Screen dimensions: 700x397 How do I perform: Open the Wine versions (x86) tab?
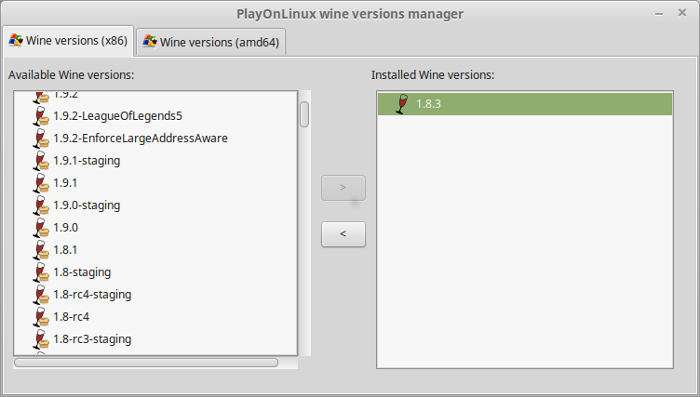point(68,41)
